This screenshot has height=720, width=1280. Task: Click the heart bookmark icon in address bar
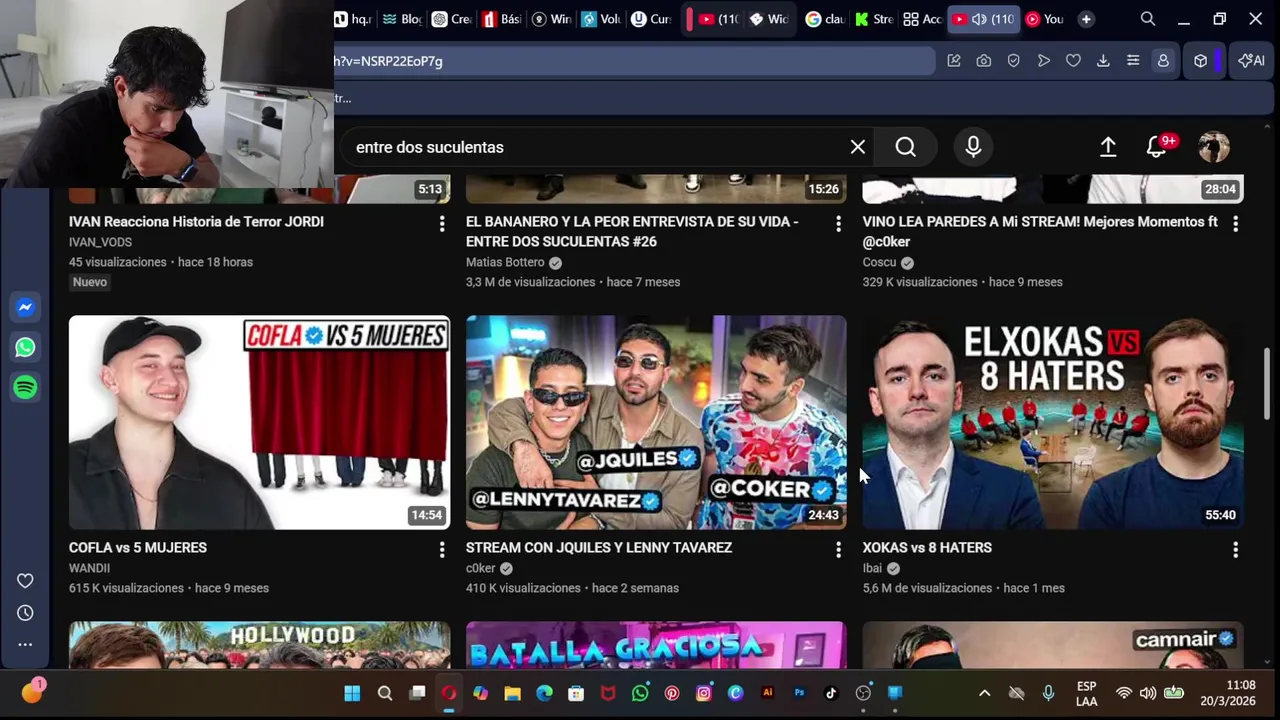[1073, 61]
